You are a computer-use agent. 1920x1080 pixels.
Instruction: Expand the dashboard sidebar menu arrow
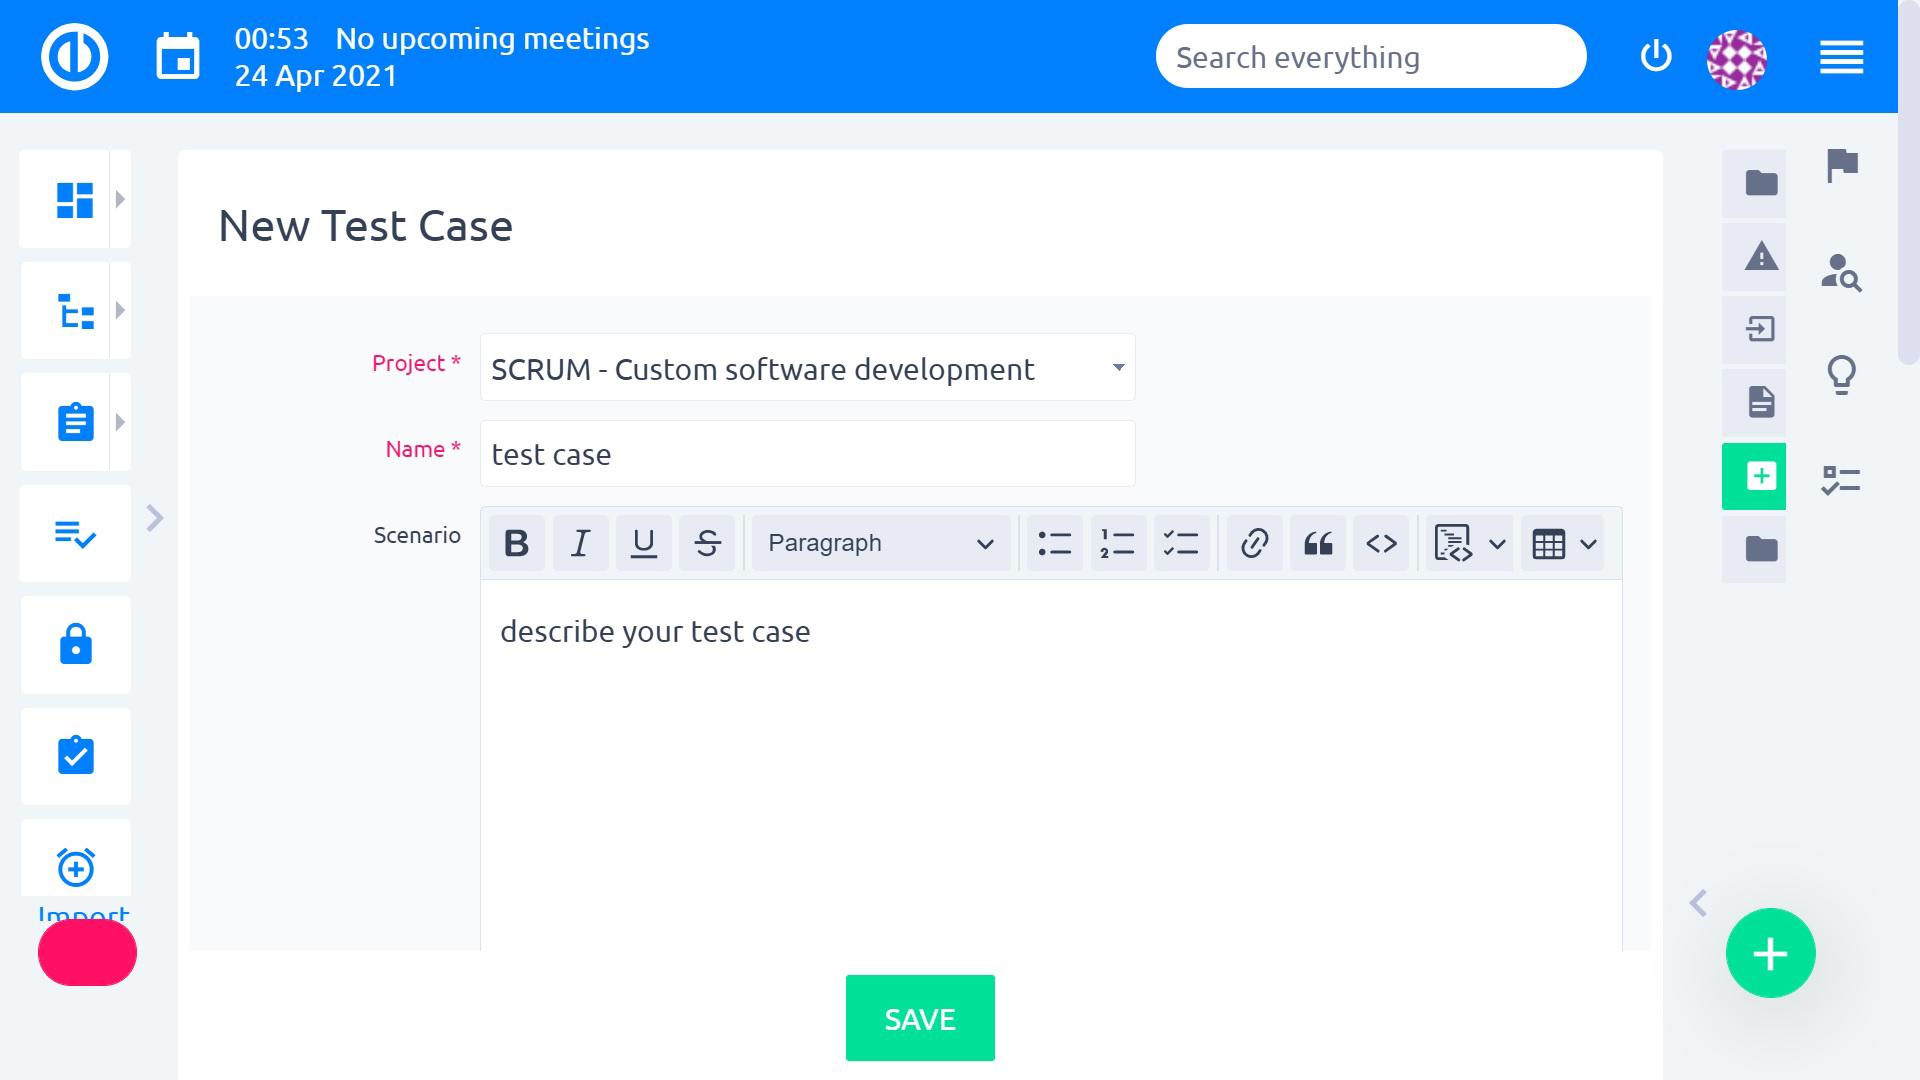click(x=120, y=199)
